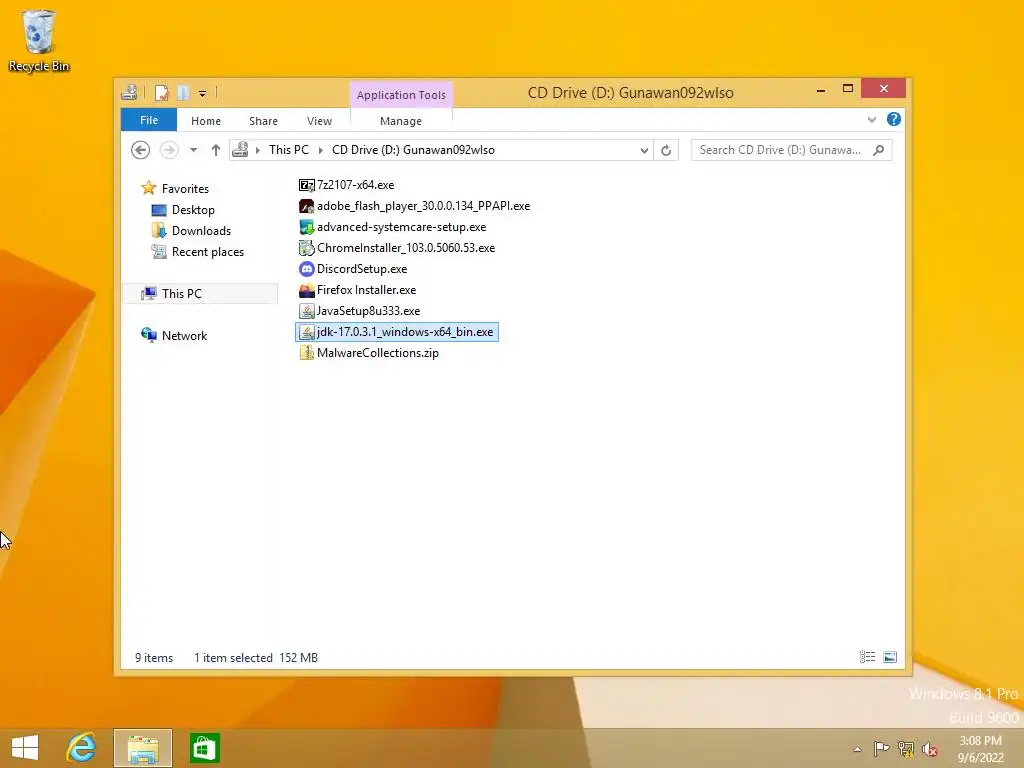Go back with the Back arrow
Screen dimensions: 1024x768
[140, 150]
